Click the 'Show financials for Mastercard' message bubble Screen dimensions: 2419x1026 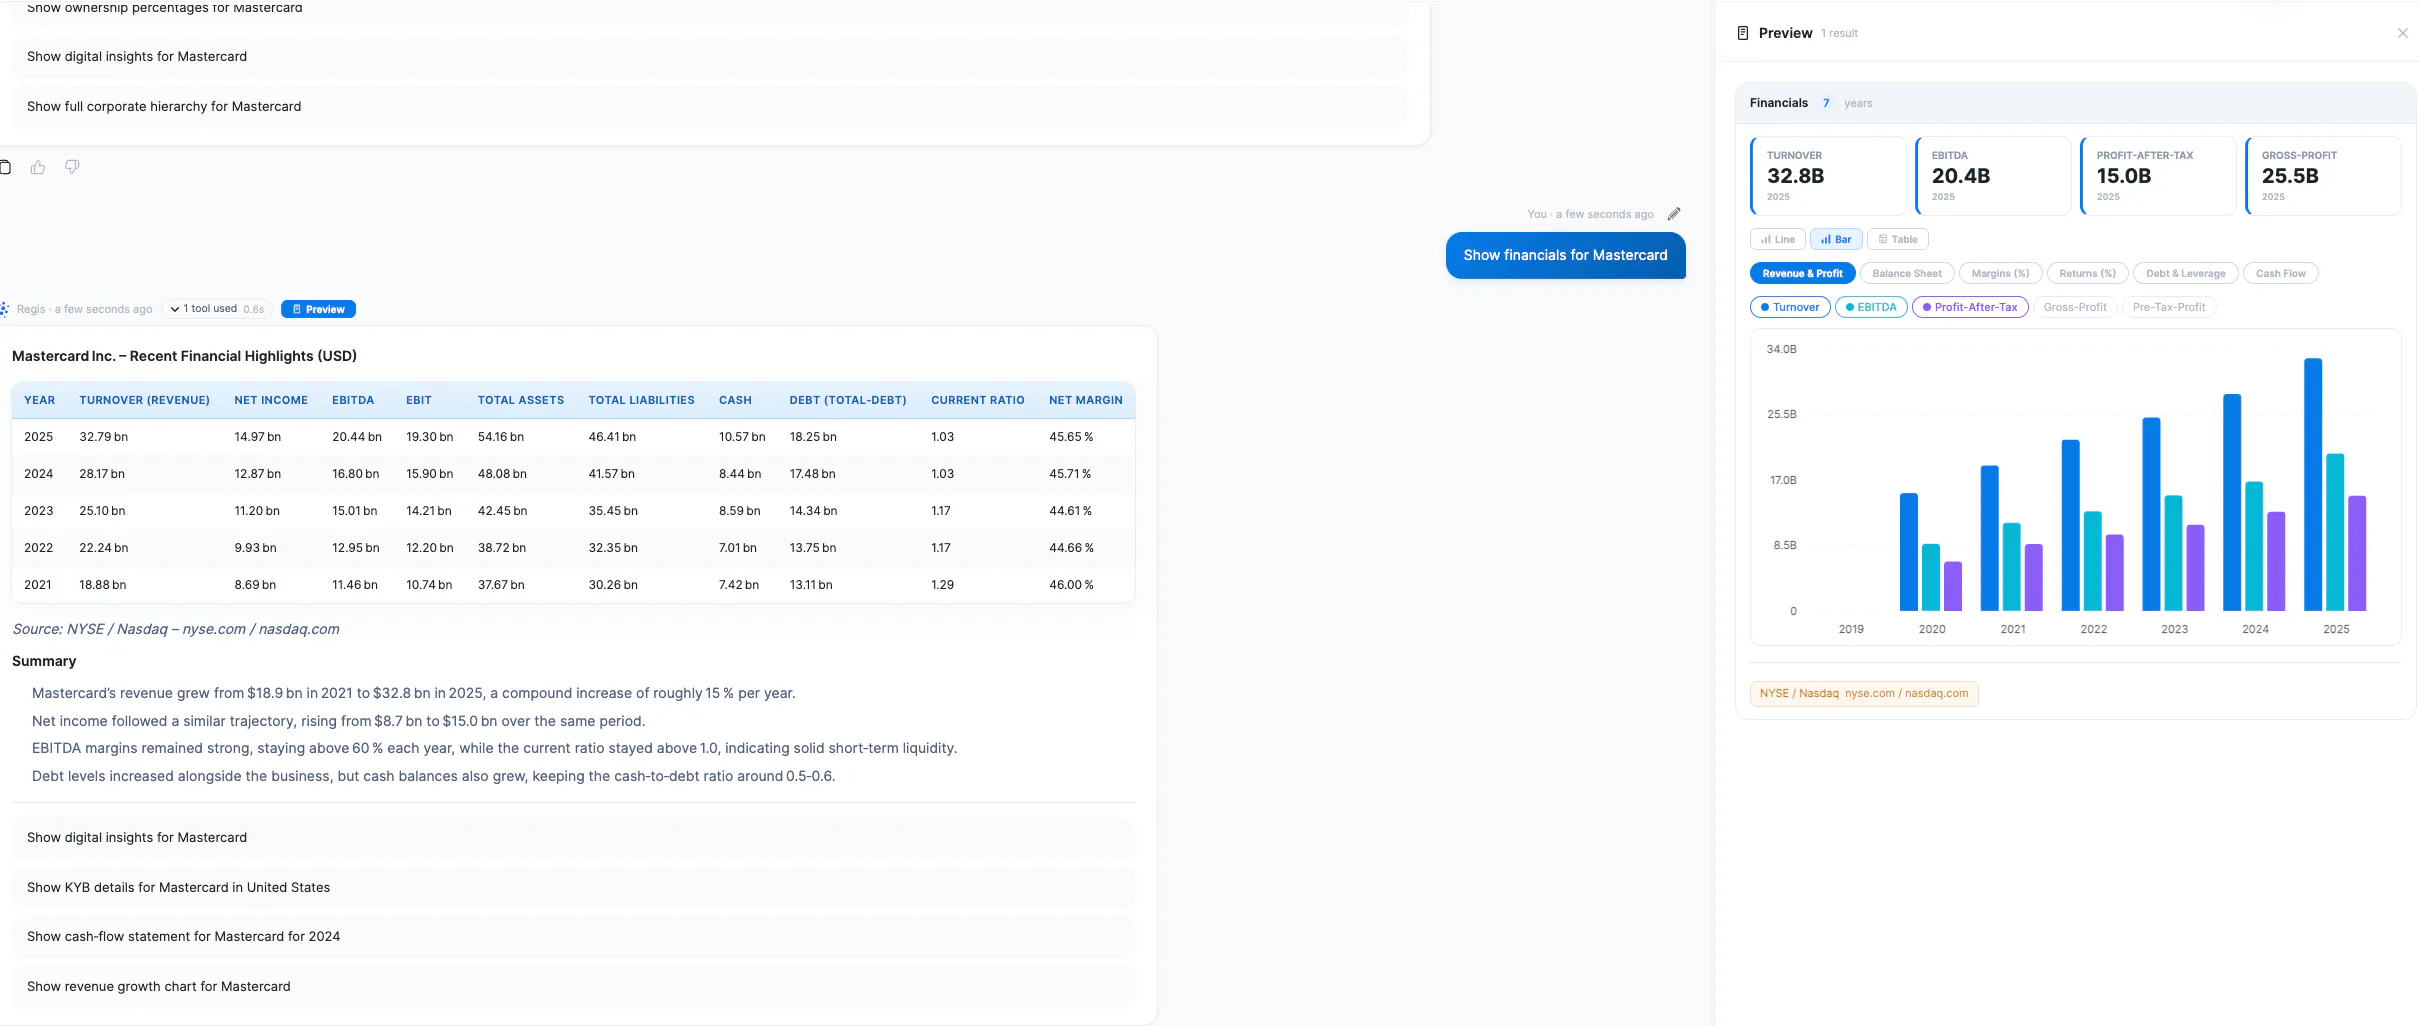point(1565,255)
